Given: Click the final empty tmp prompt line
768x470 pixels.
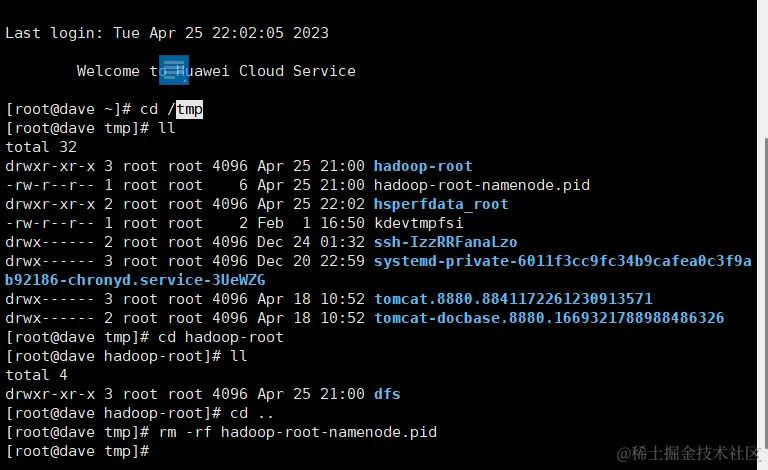Looking at the screenshot, I should (77, 451).
